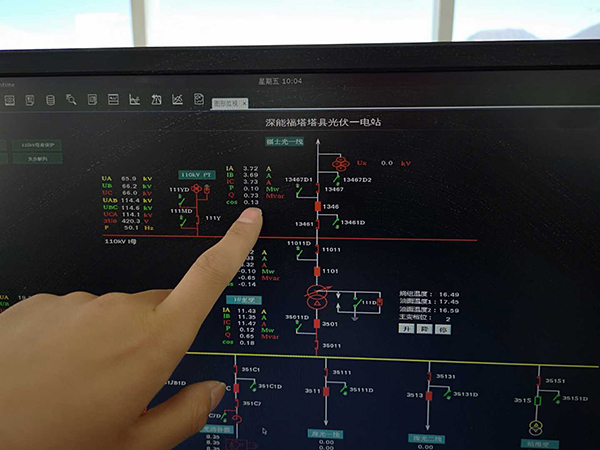This screenshot has height=450, width=600.
Task: Select the 111YD PT symbol
Action: [x=196, y=189]
